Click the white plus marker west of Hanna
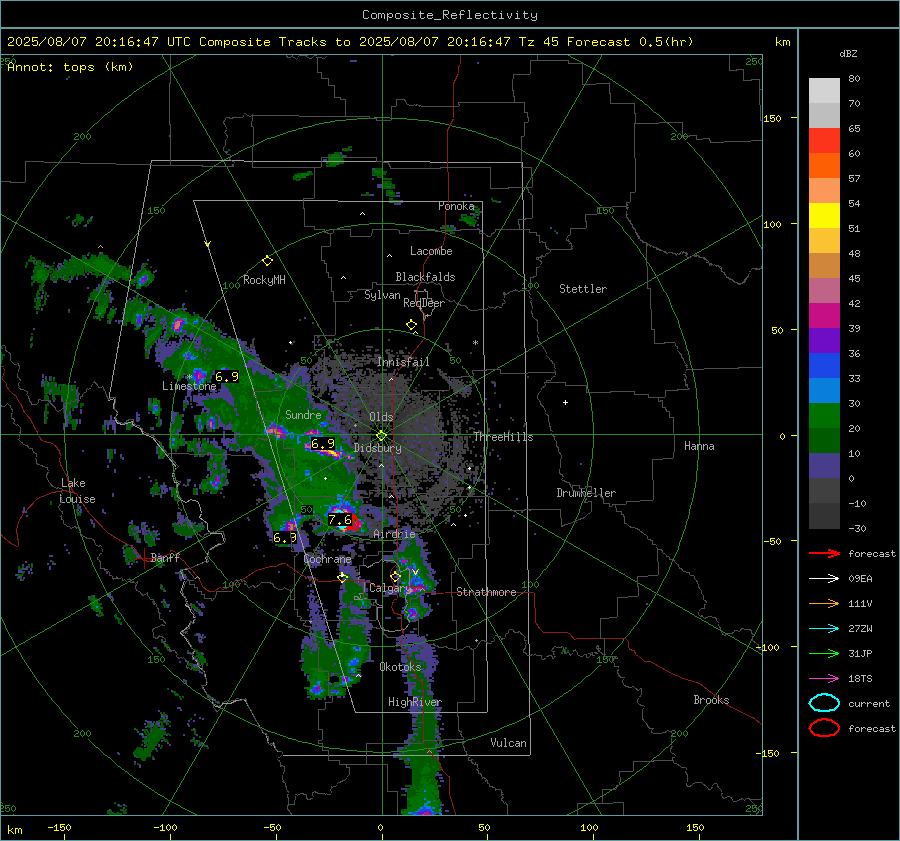This screenshot has width=900, height=841. 565,402
